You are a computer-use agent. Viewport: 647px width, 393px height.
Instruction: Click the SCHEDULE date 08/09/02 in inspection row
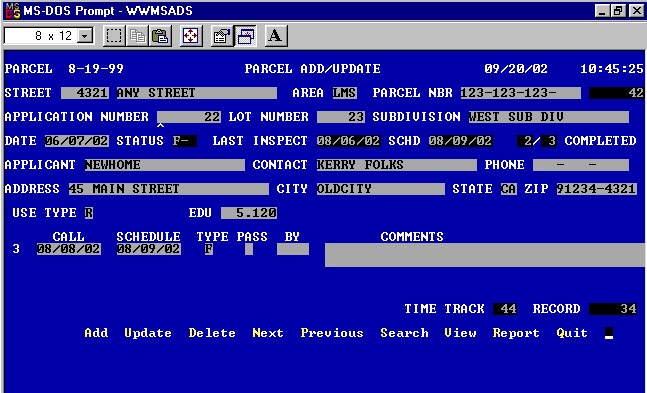pos(149,249)
